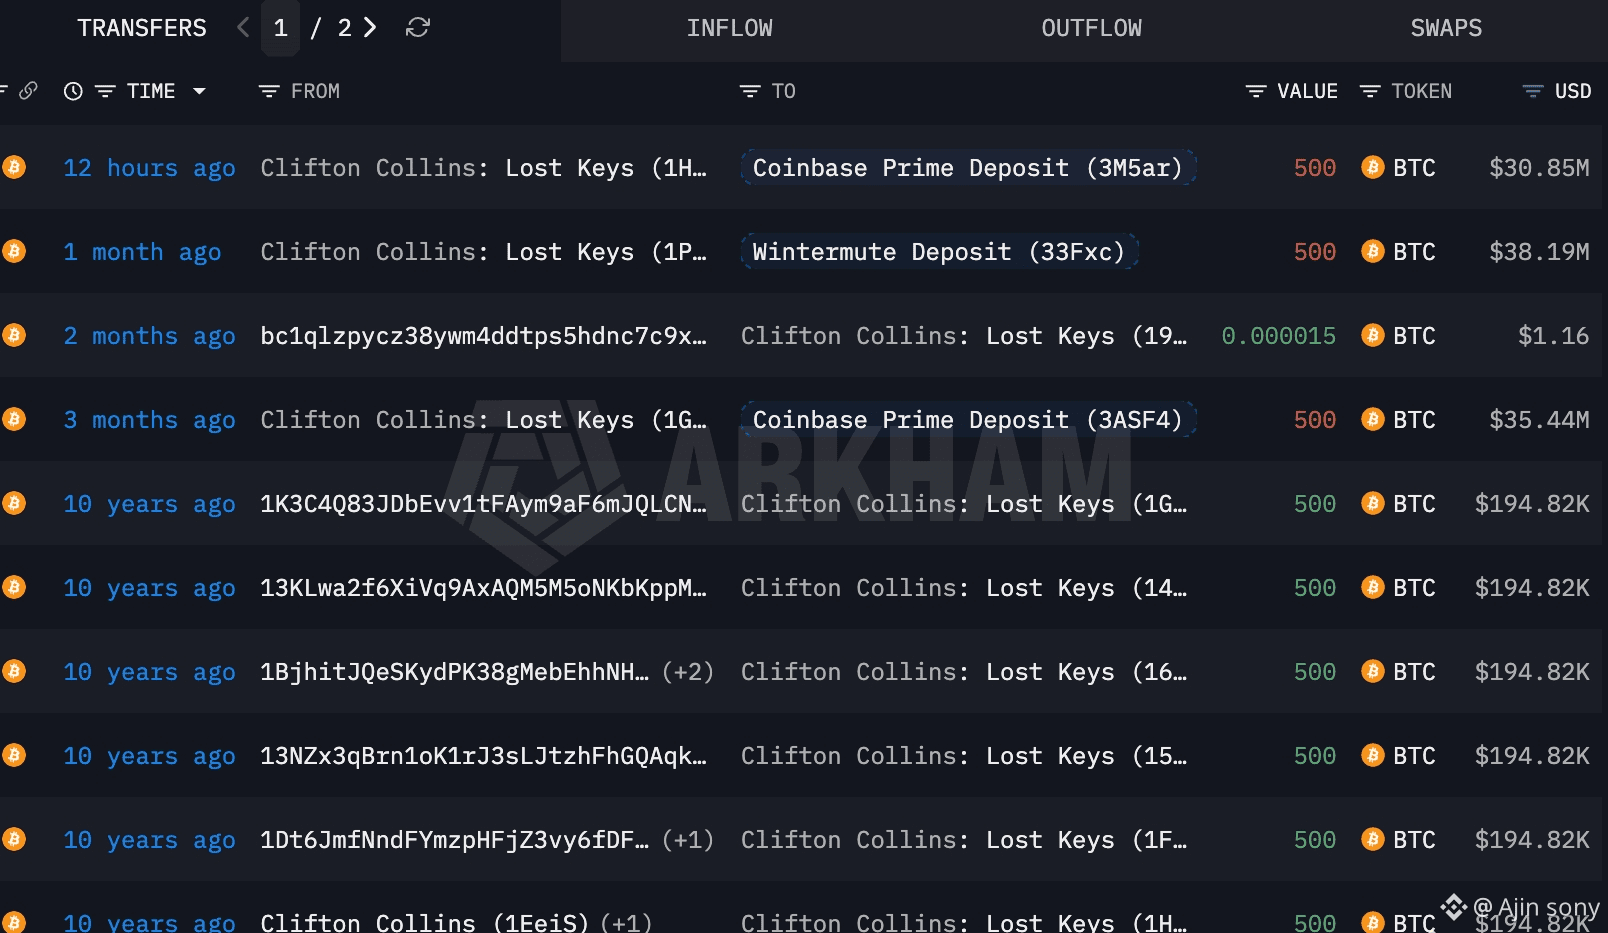This screenshot has width=1608, height=933.
Task: Open sender address 1BjhitJQeSKydPK38gMebEhhNH…
Action: pos(455,672)
